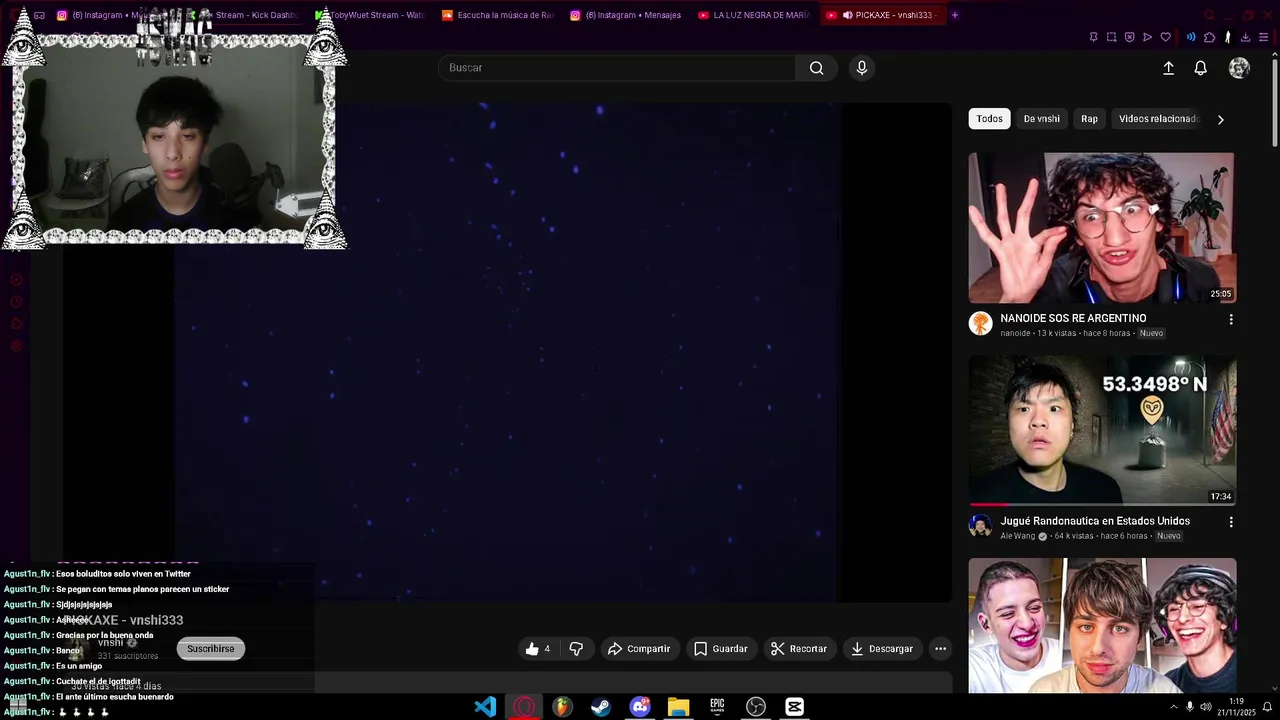Click the Recortar button
Viewport: 1280px width, 720px height.
click(798, 649)
